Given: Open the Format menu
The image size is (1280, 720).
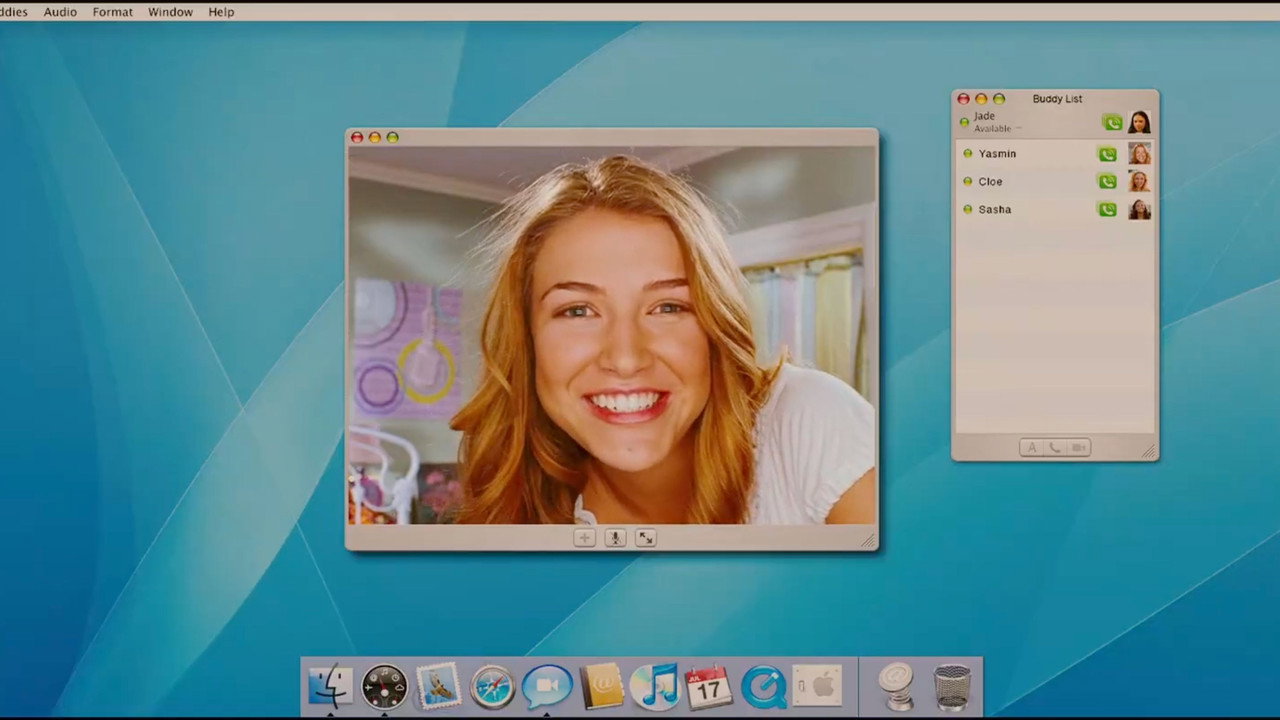Looking at the screenshot, I should point(112,12).
